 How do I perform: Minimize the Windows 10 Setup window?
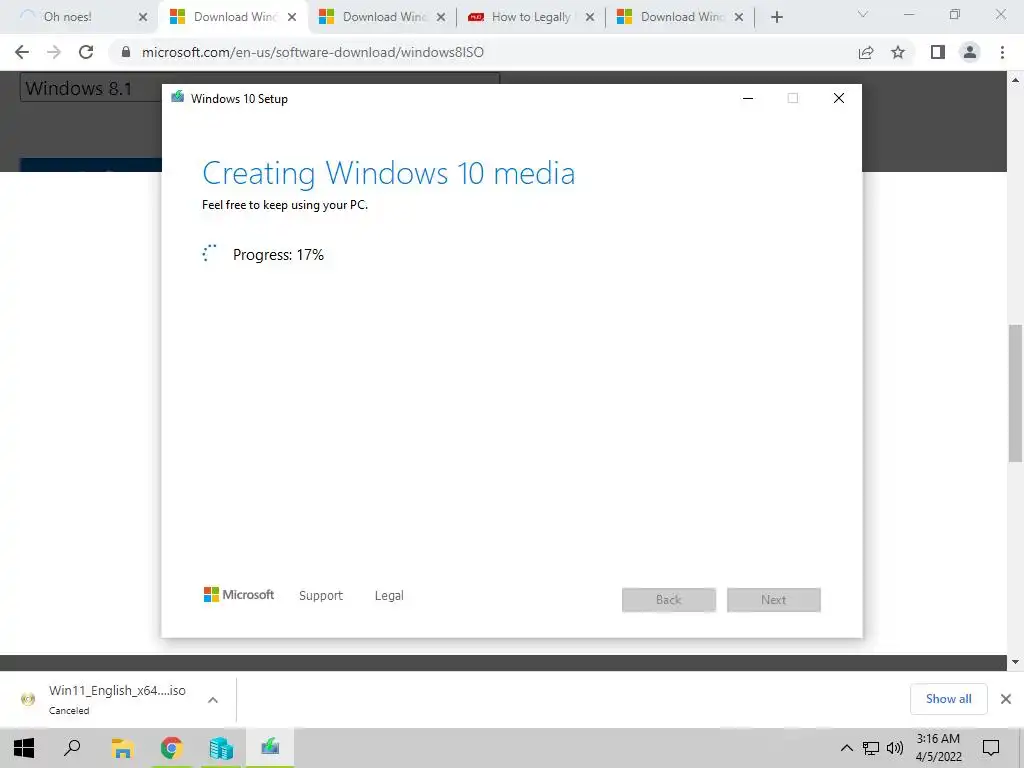click(x=748, y=98)
